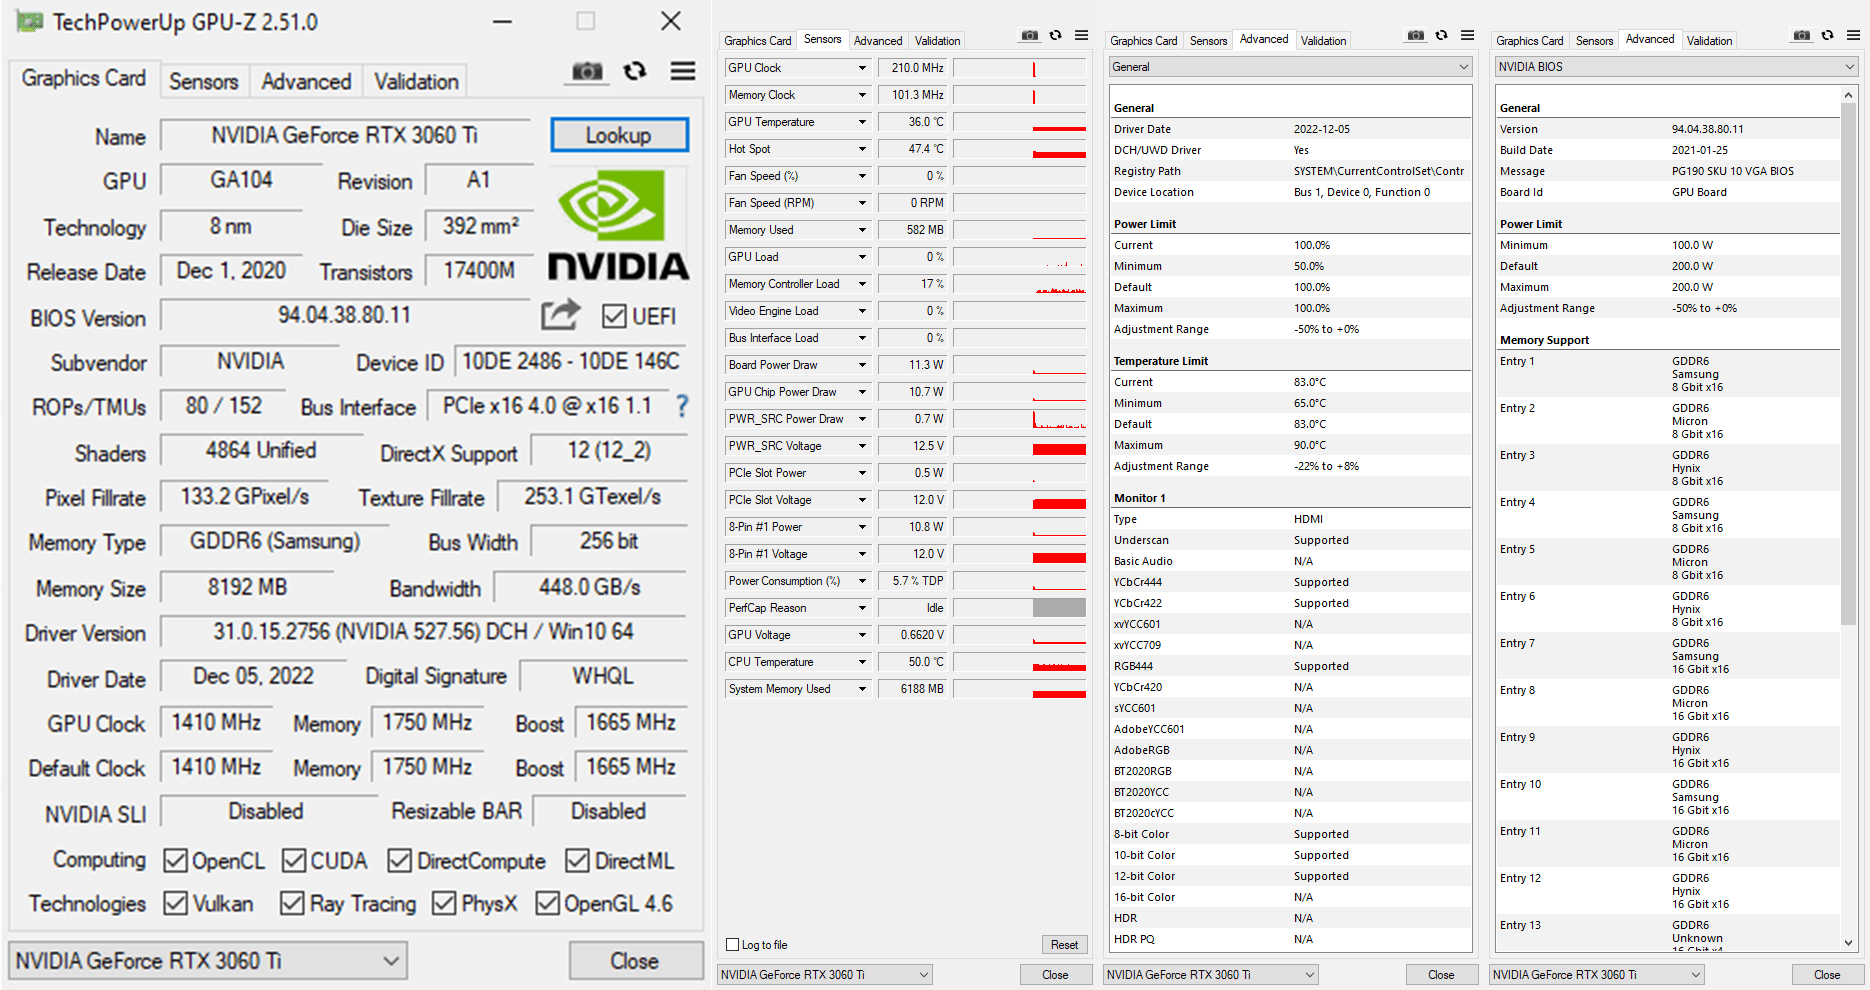
Task: Click NVIDIA logo image
Action: tap(618, 225)
